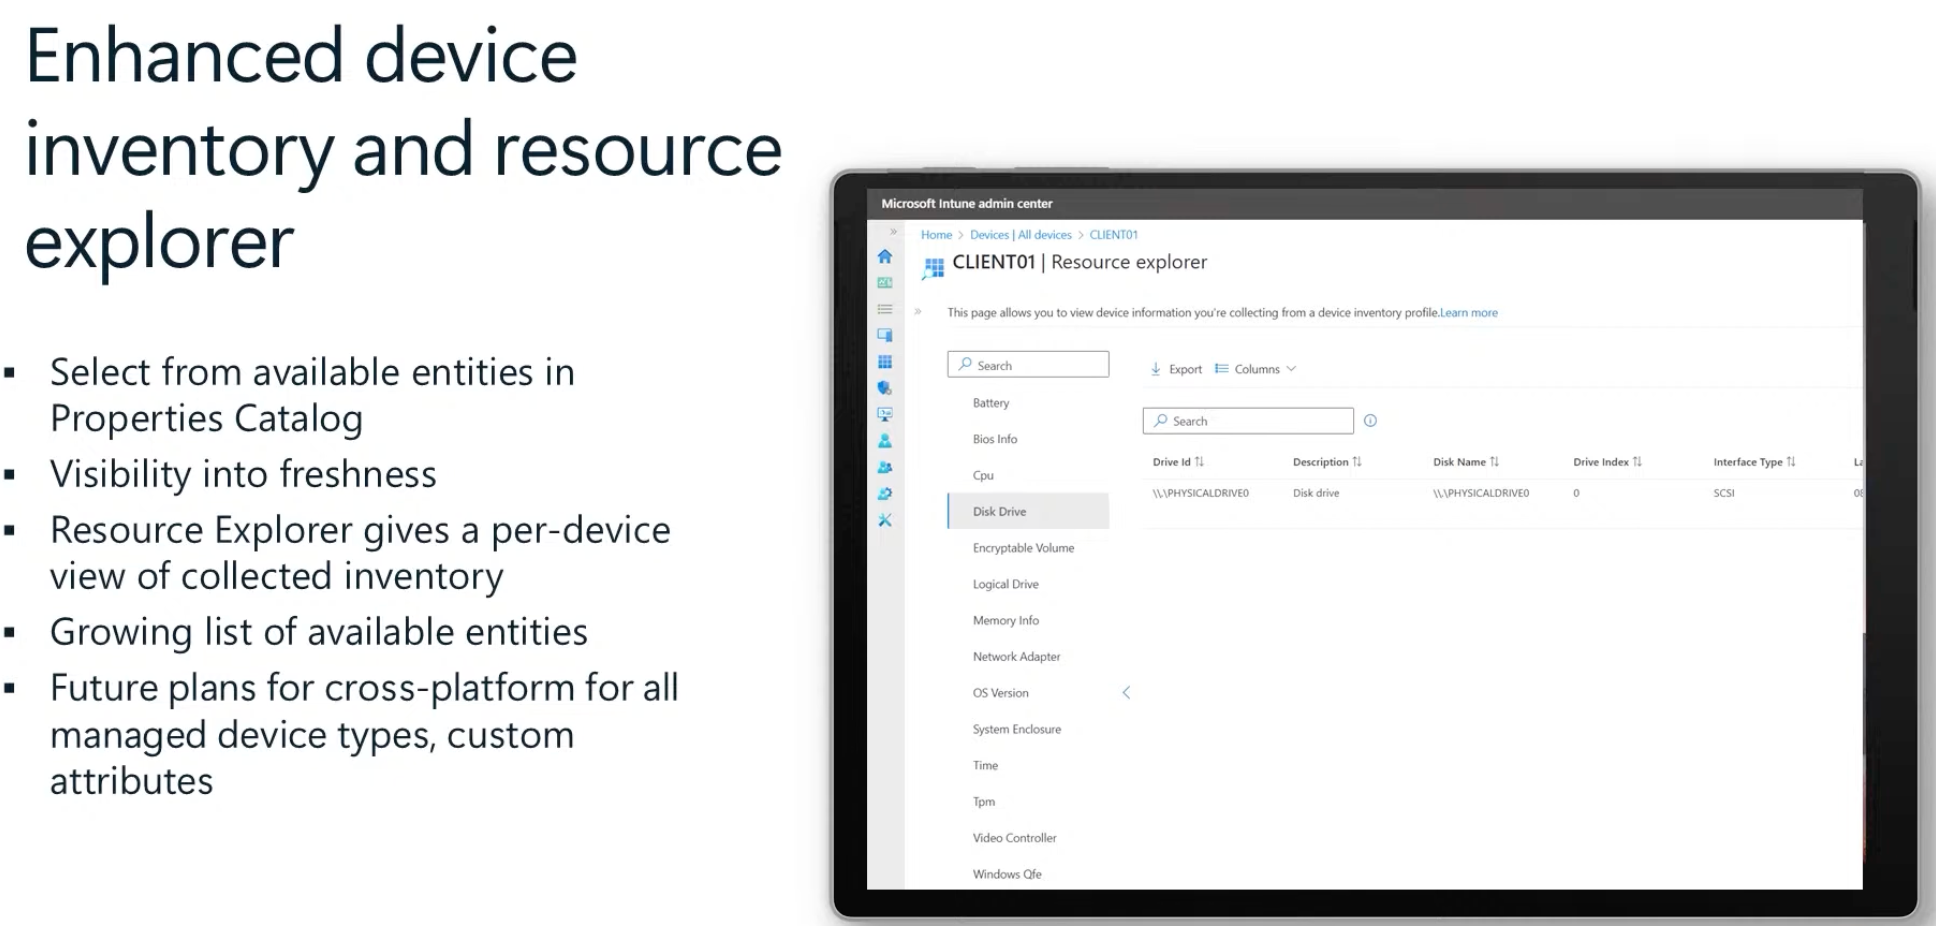The width and height of the screenshot is (1936, 926).
Task: Sort the table by Drive Id
Action: (x=1178, y=462)
